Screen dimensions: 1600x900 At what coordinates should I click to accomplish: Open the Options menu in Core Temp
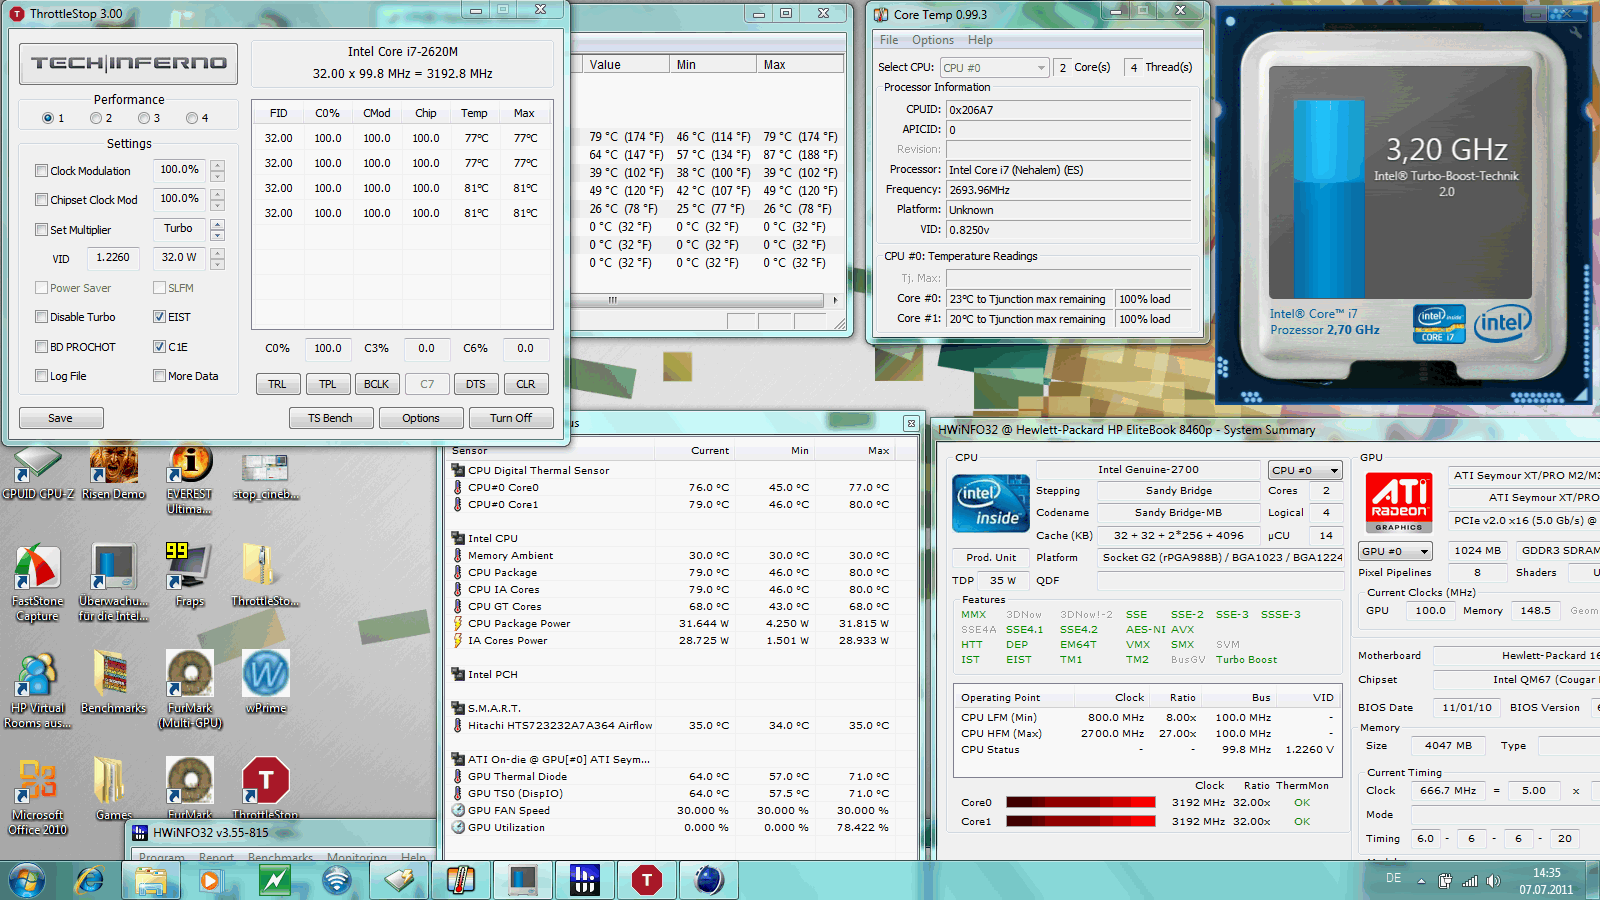point(932,40)
